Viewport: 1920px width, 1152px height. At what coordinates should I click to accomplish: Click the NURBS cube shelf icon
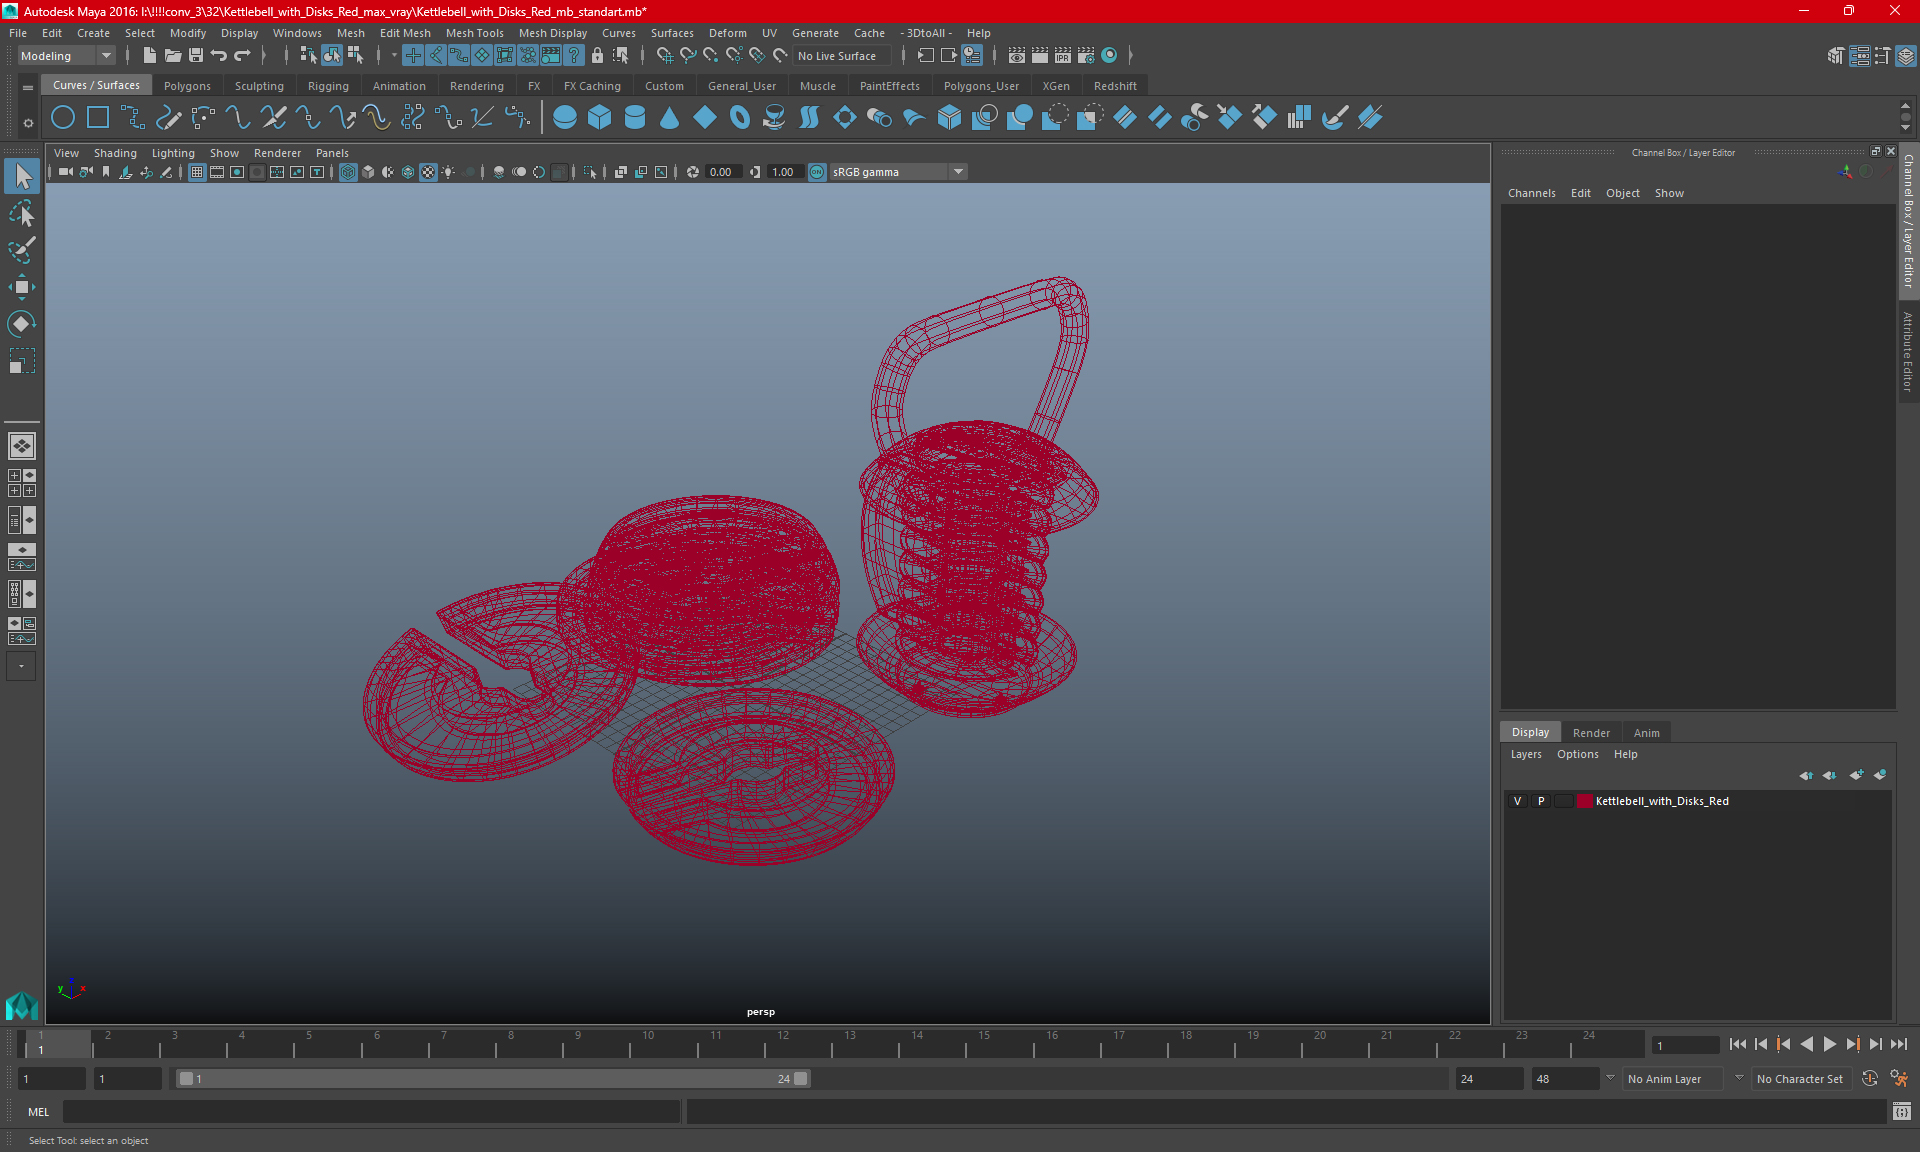[x=600, y=118]
